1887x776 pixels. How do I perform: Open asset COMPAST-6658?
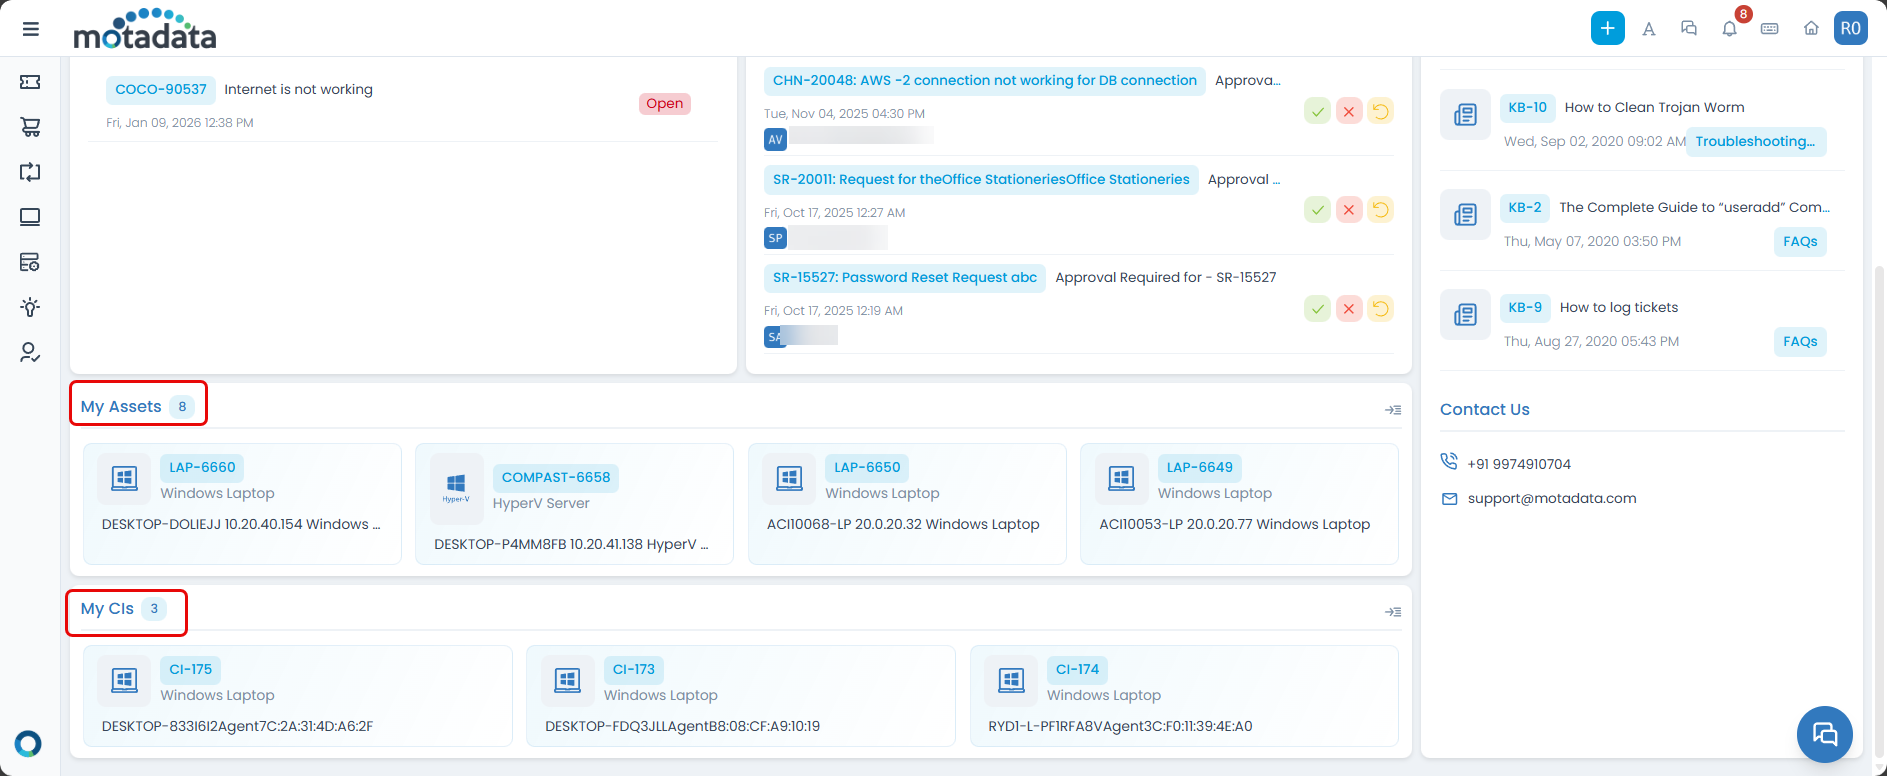tap(556, 478)
